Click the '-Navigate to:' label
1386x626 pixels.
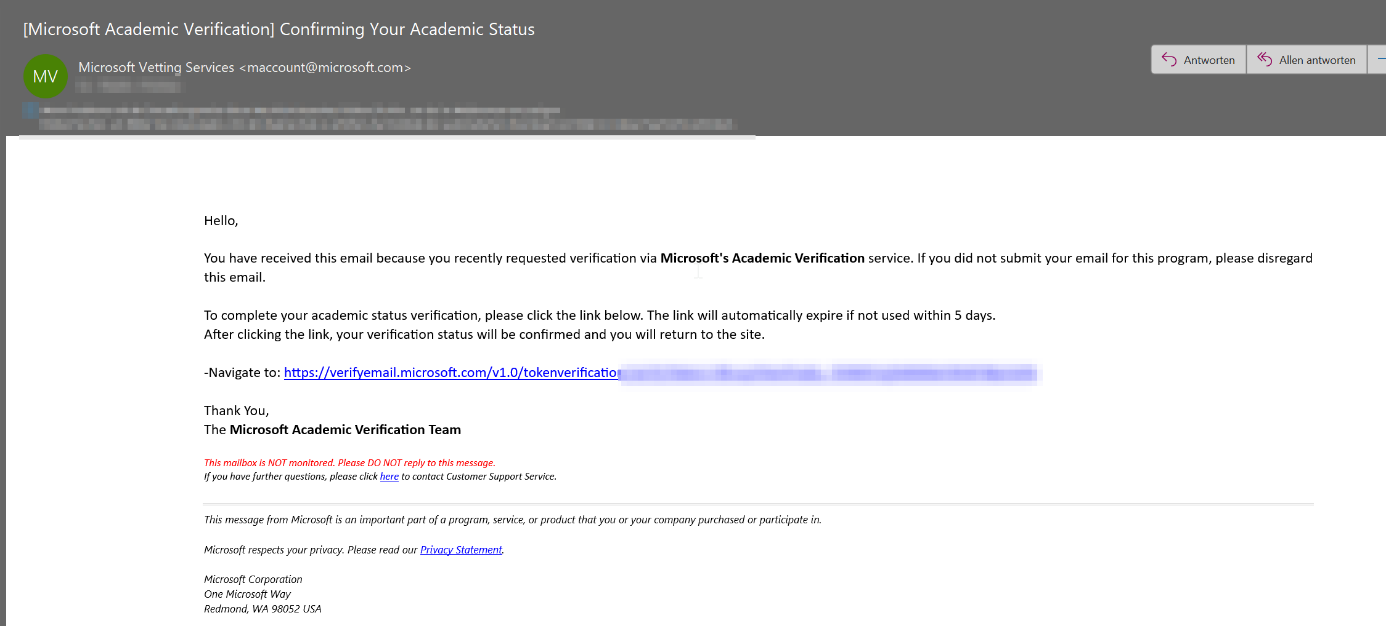point(242,373)
